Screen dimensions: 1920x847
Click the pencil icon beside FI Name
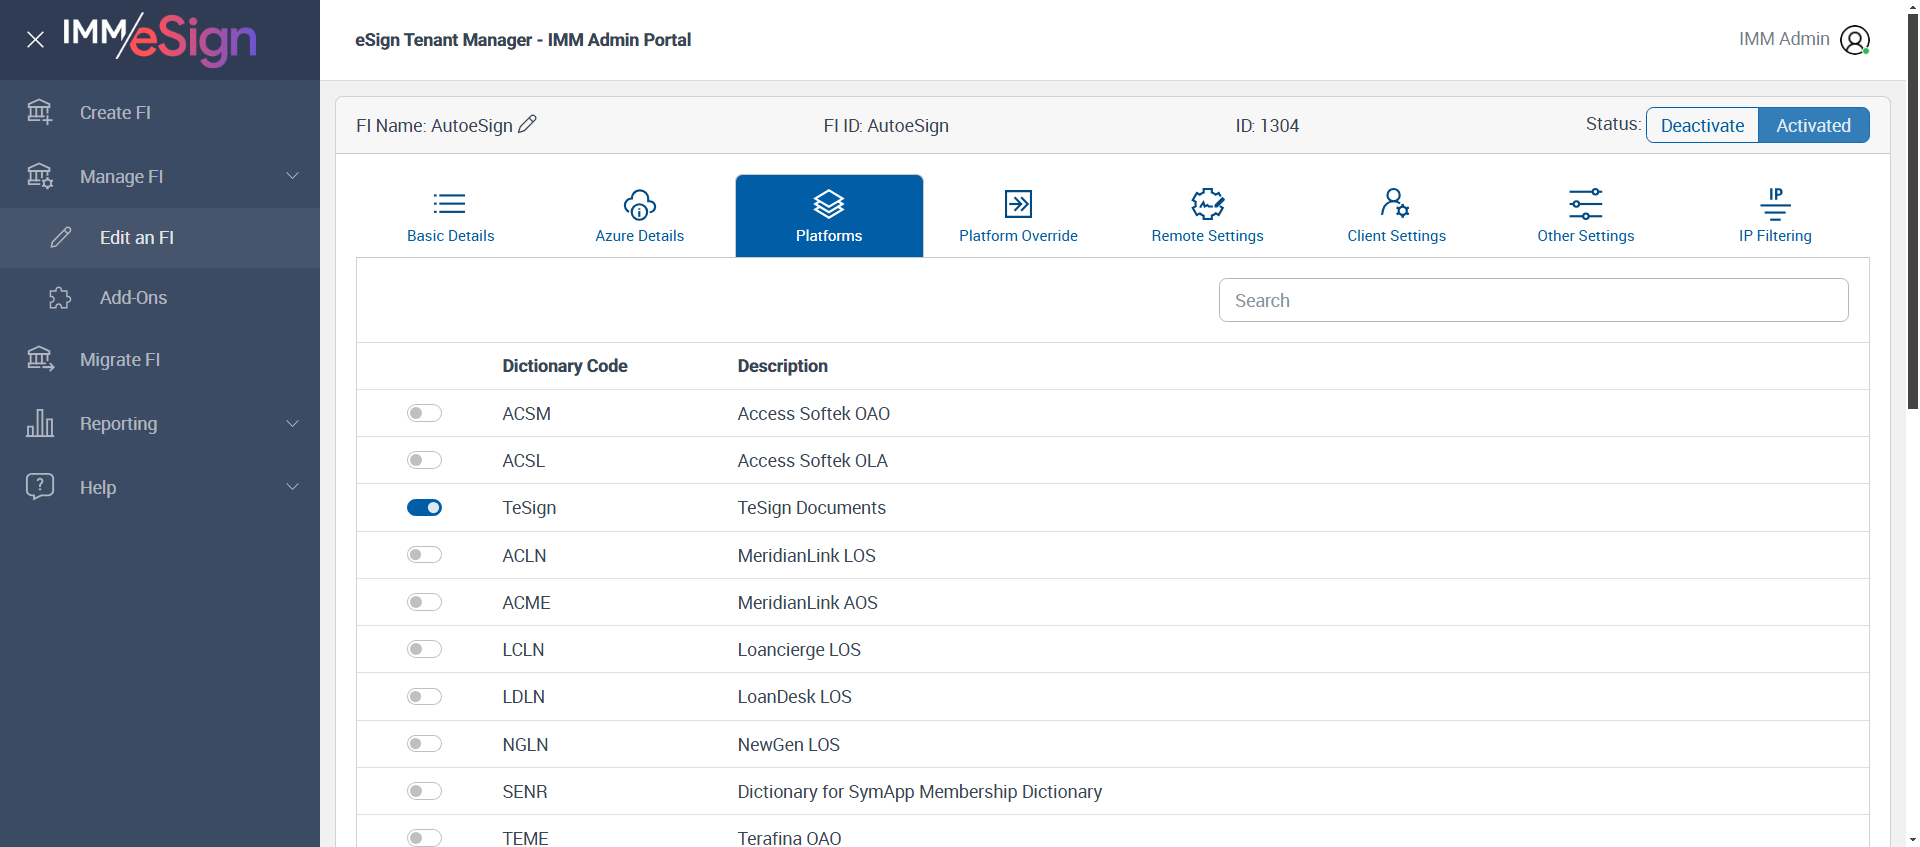click(x=527, y=124)
